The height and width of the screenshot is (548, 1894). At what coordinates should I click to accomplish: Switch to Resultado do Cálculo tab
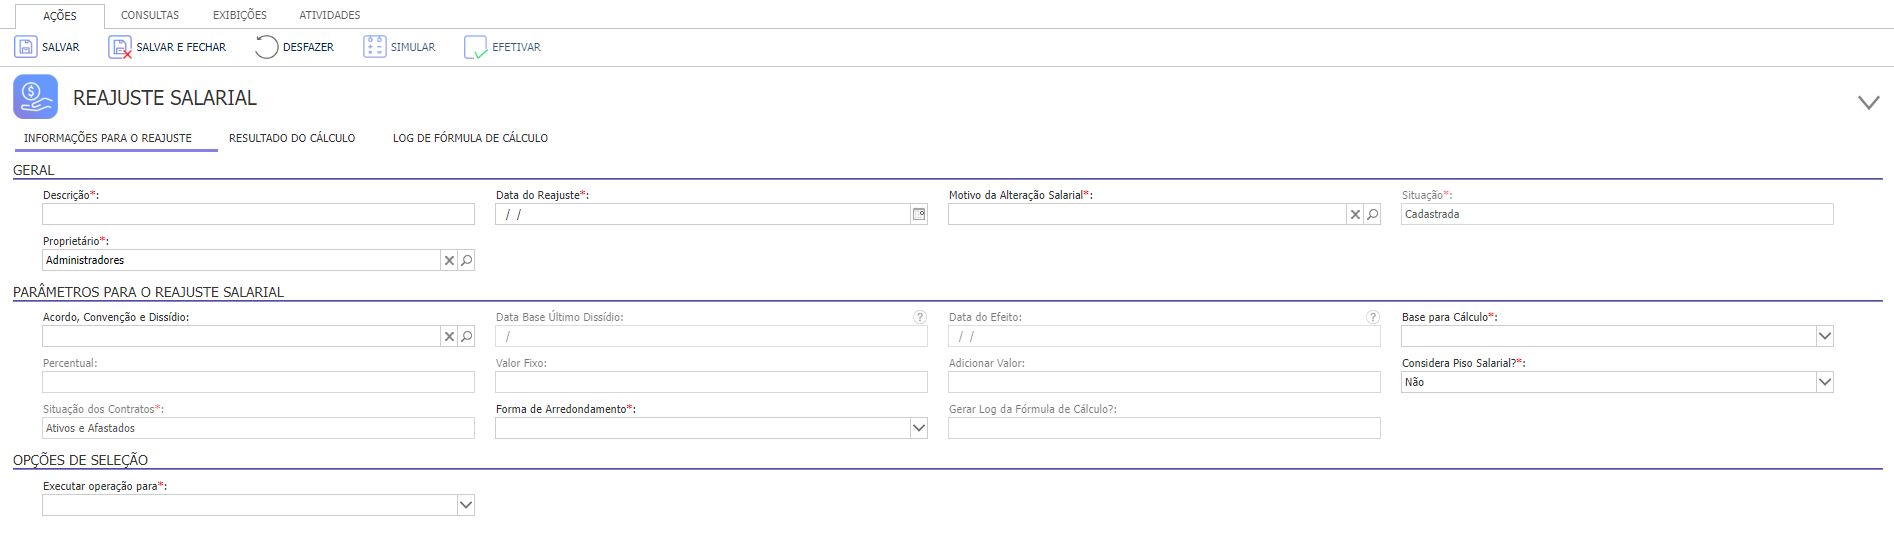coord(292,138)
